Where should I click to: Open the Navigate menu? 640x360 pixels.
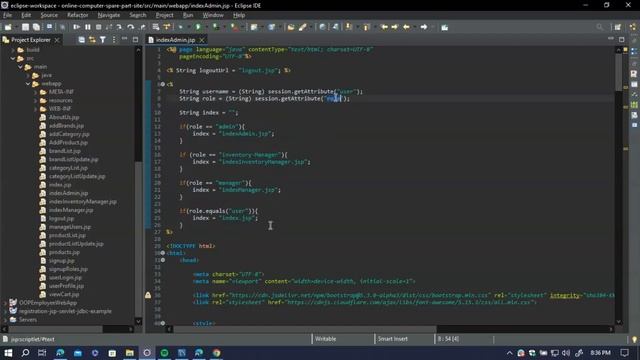pyautogui.click(x=109, y=15)
